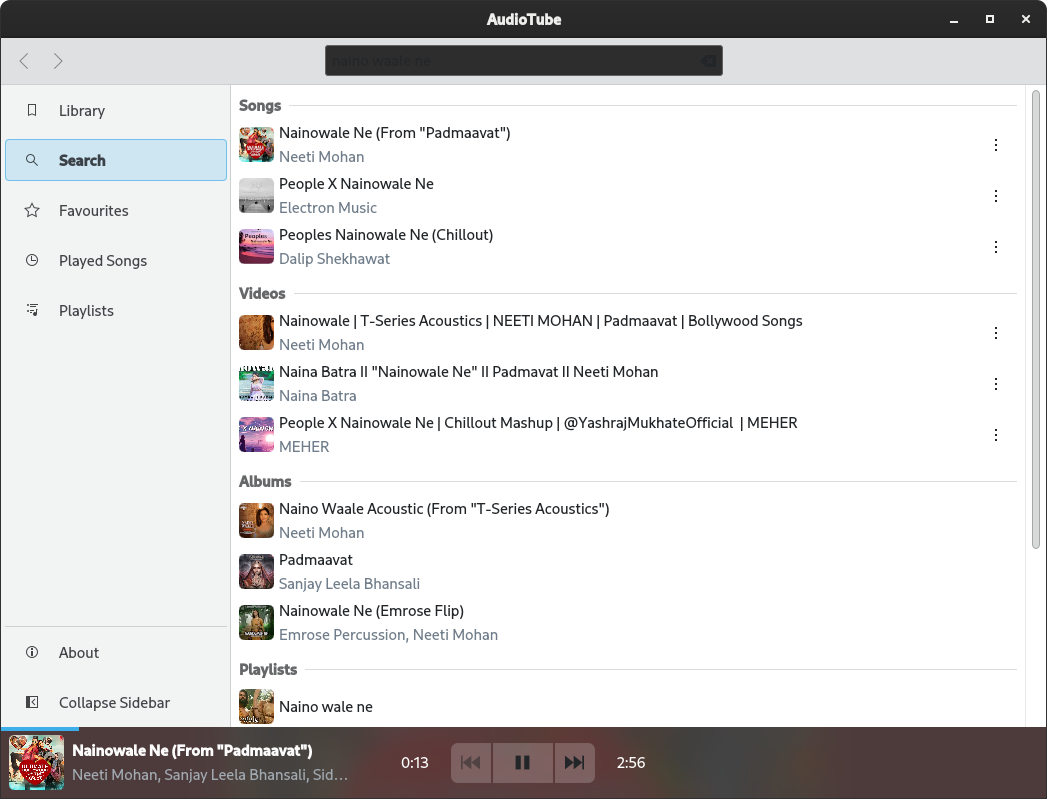Pause the currently playing song
1047x799 pixels.
pos(522,762)
